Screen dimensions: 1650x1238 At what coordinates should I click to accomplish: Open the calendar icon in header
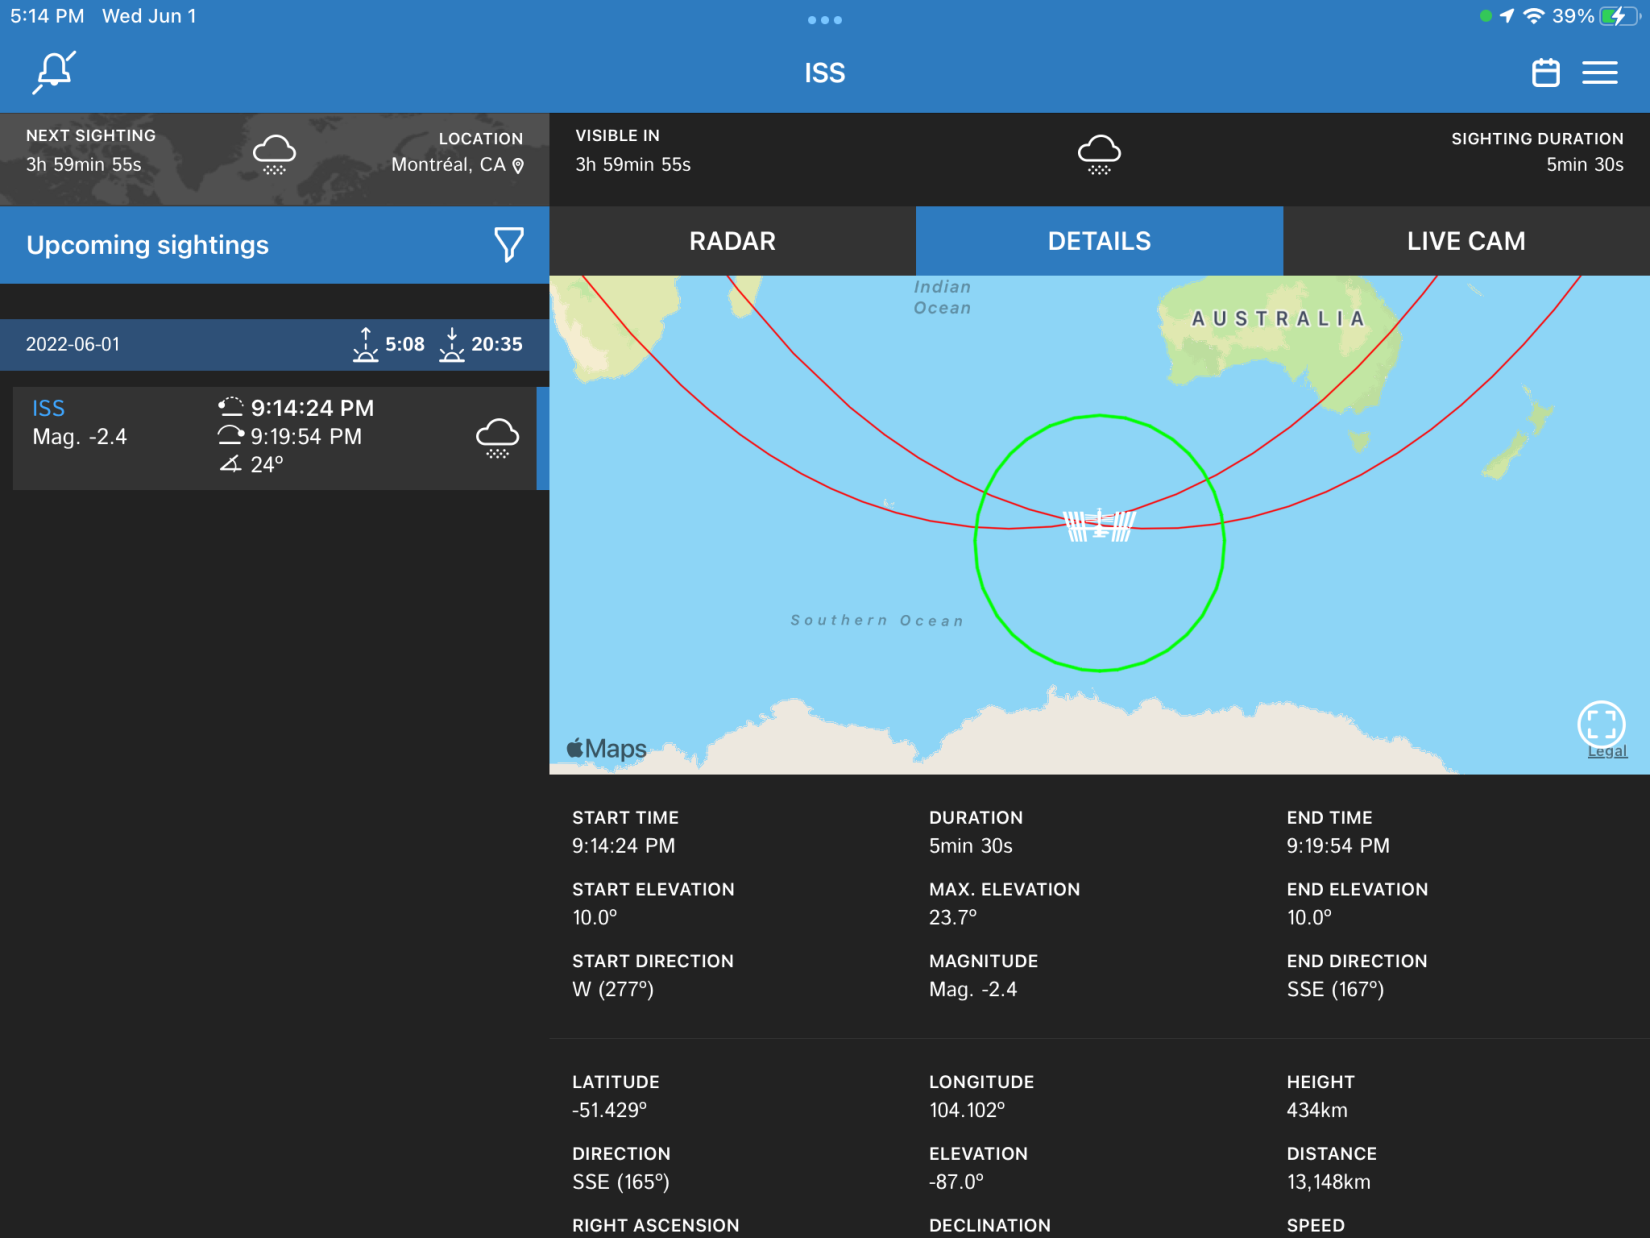tap(1545, 73)
